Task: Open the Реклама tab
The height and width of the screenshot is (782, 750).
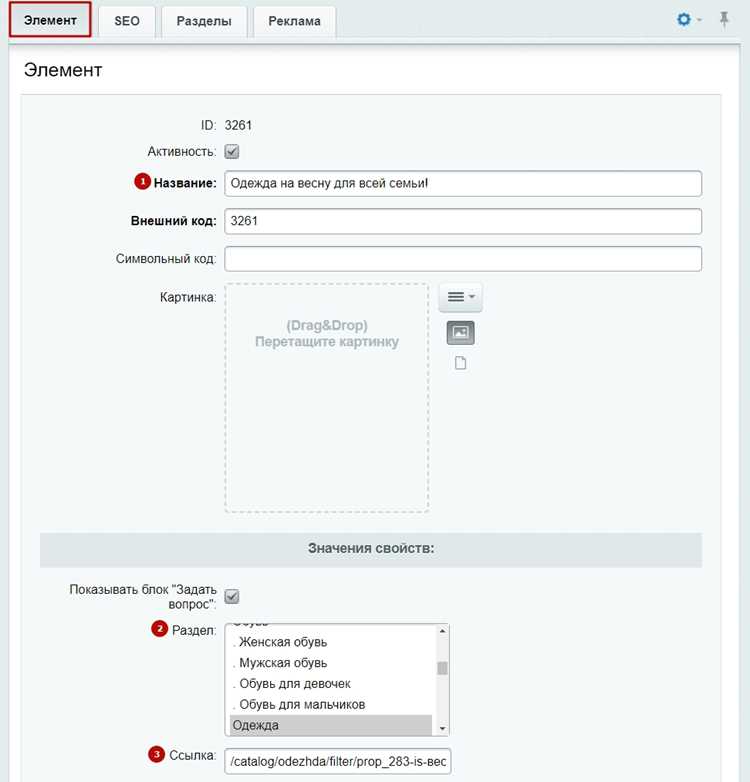Action: (x=294, y=21)
